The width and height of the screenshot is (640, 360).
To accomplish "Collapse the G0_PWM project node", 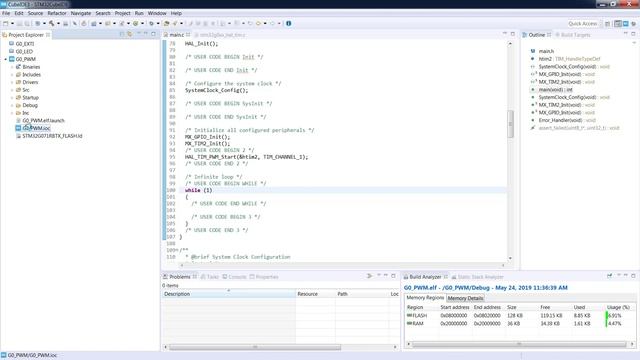I will point(6,59).
